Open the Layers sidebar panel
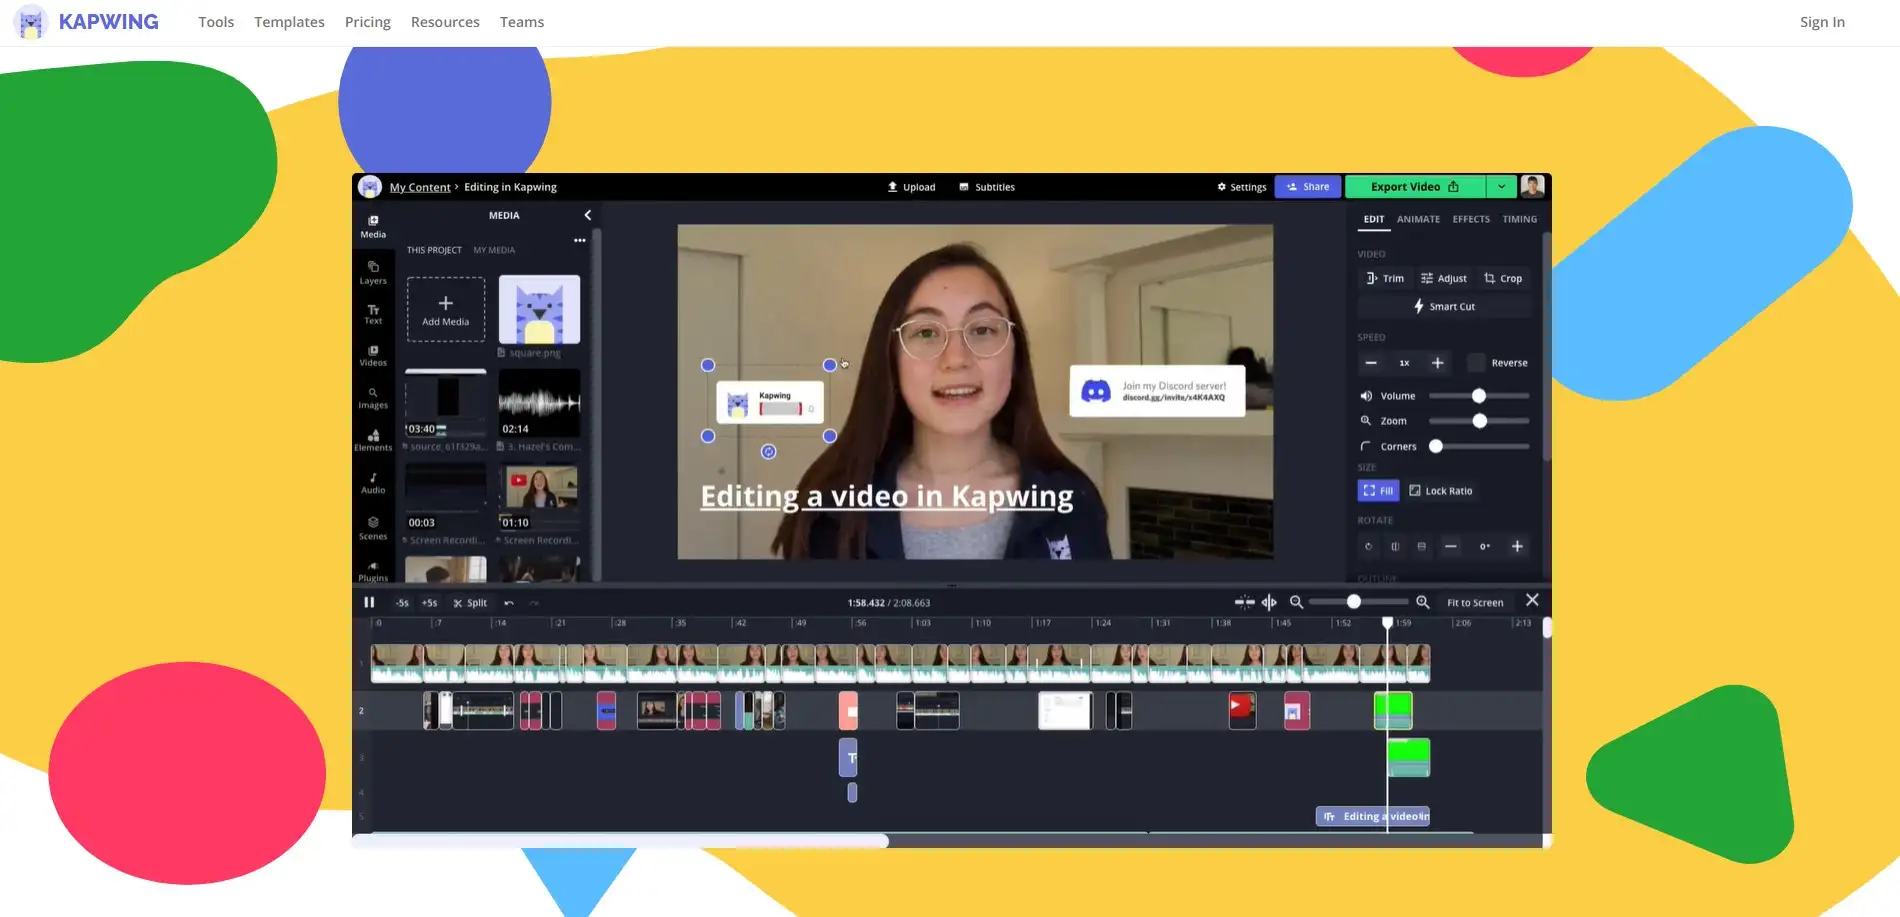The image size is (1900, 917). coord(373,272)
